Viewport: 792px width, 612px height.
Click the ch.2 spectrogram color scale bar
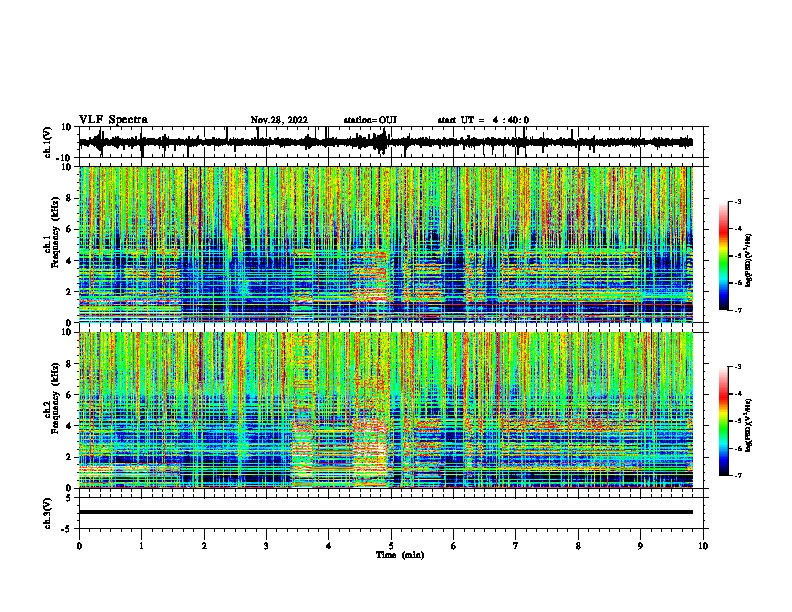coord(723,421)
